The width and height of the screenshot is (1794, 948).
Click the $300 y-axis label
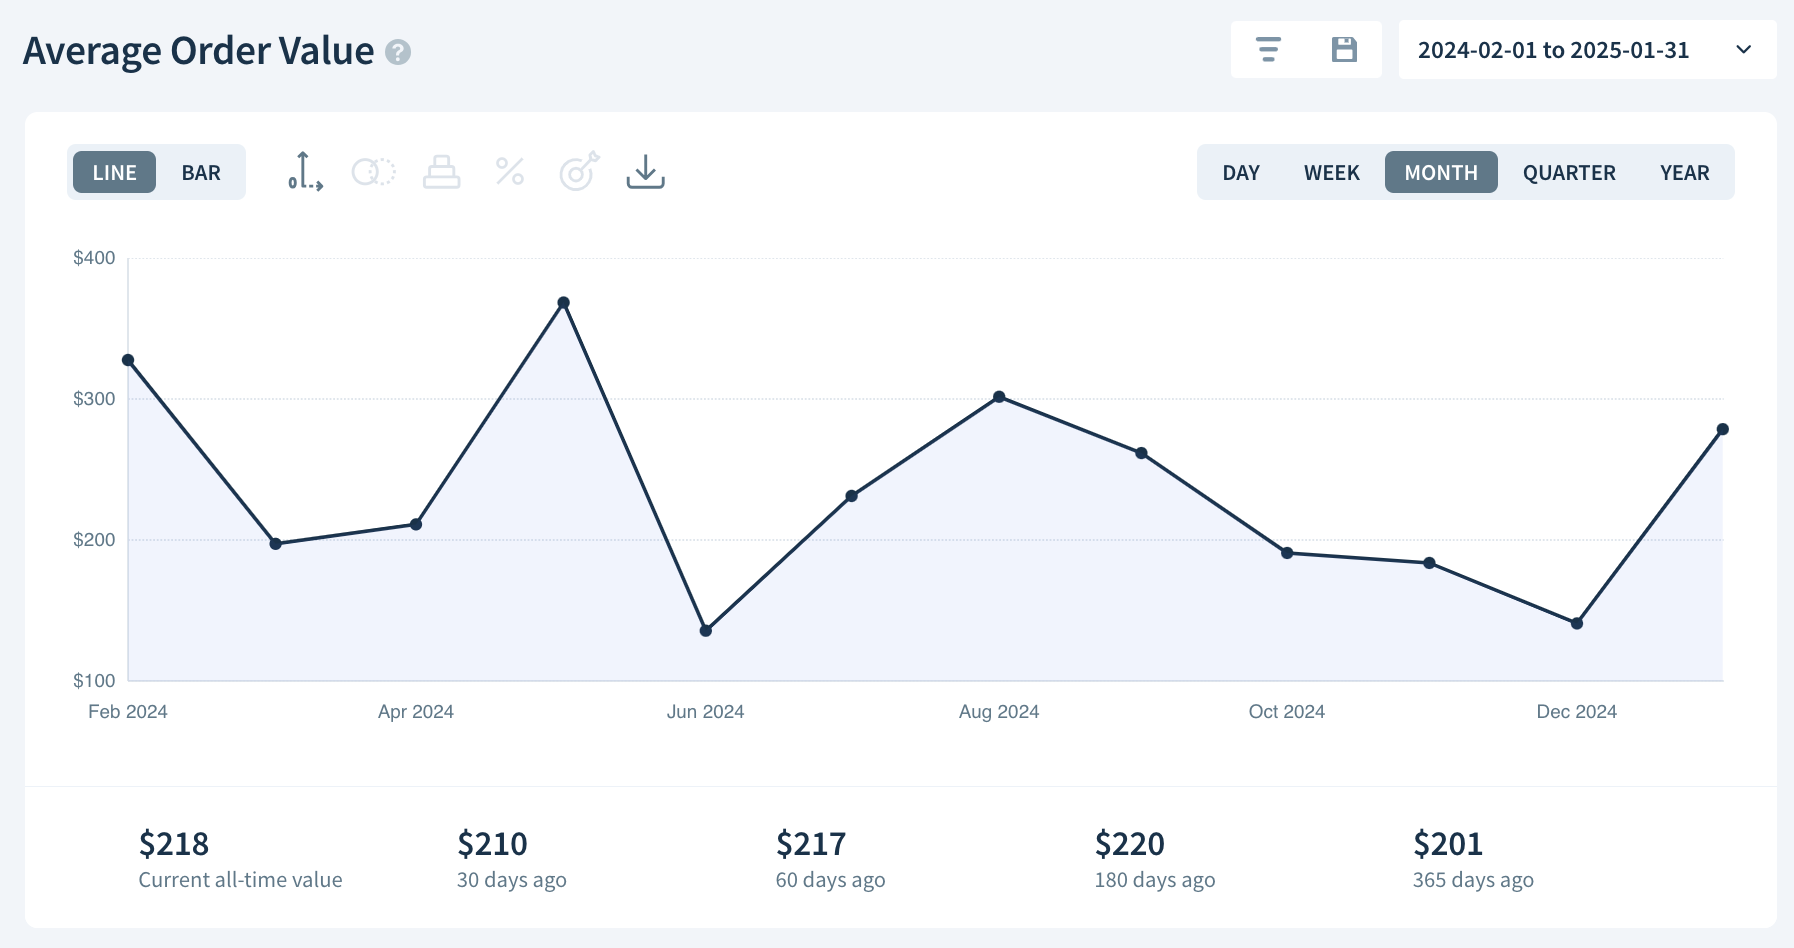[94, 399]
